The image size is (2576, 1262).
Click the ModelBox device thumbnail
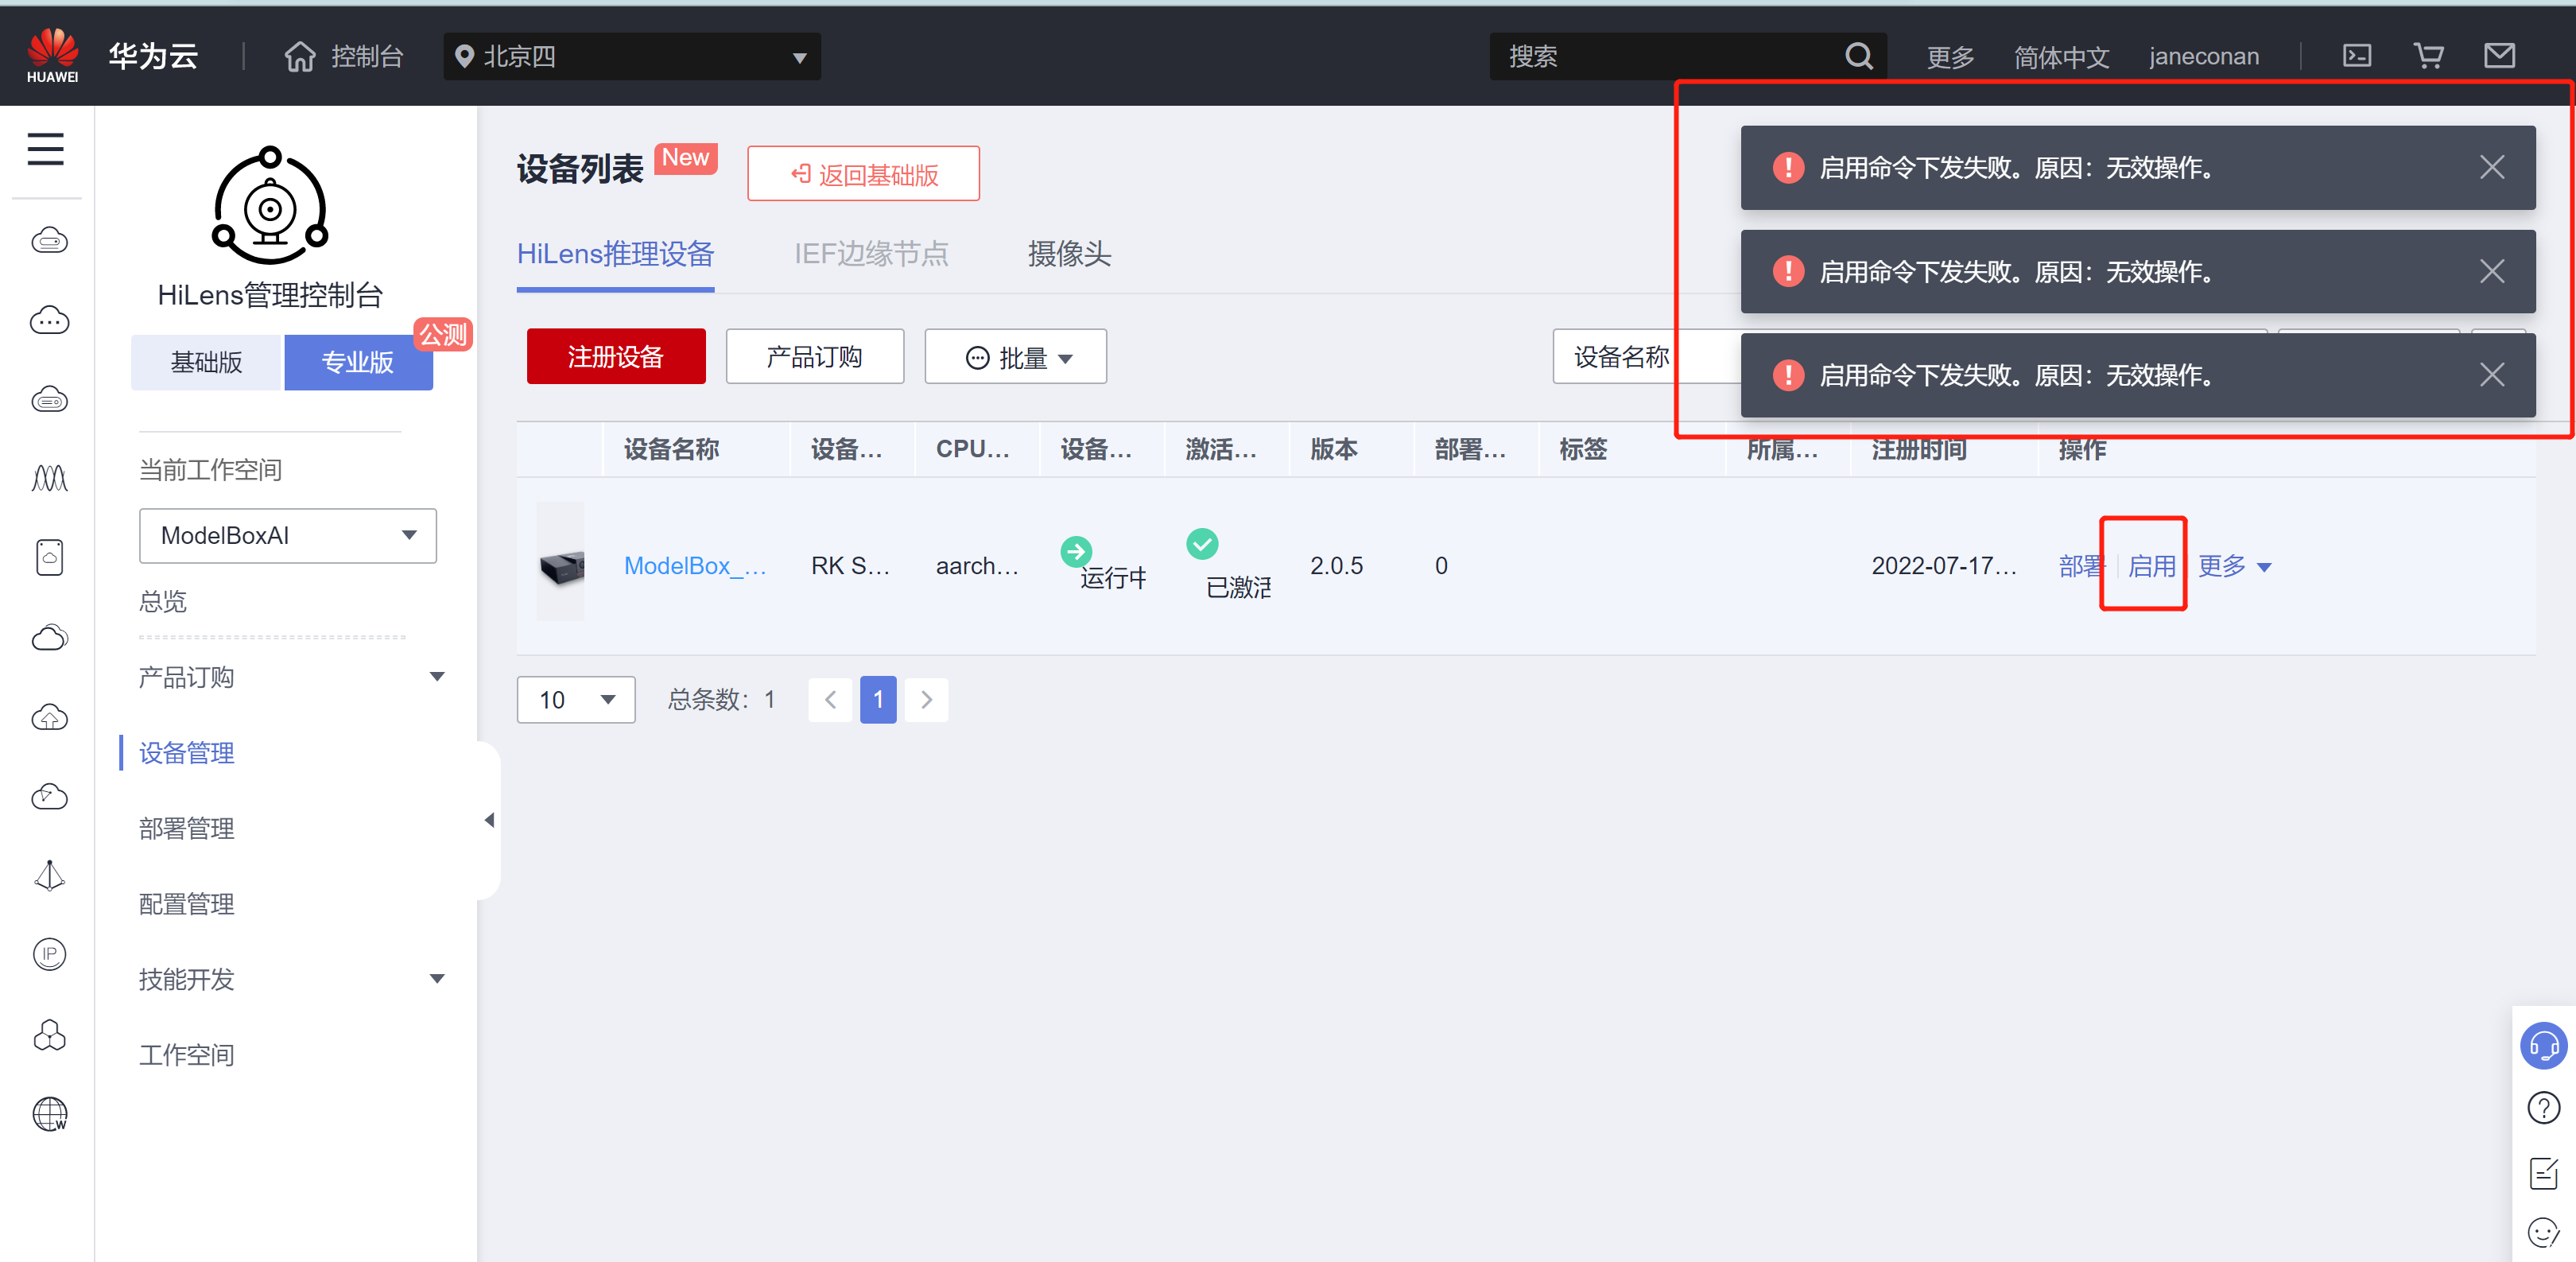tap(561, 566)
